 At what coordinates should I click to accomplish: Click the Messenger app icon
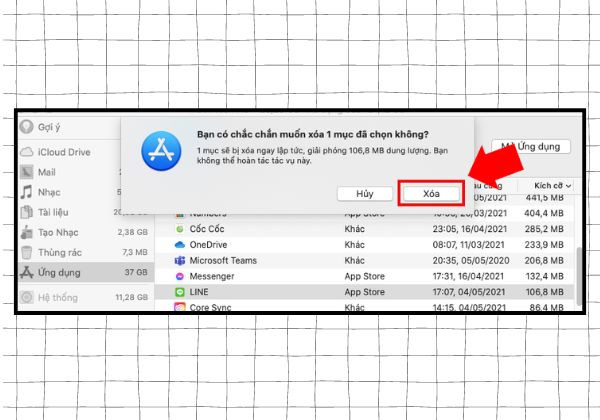[179, 276]
